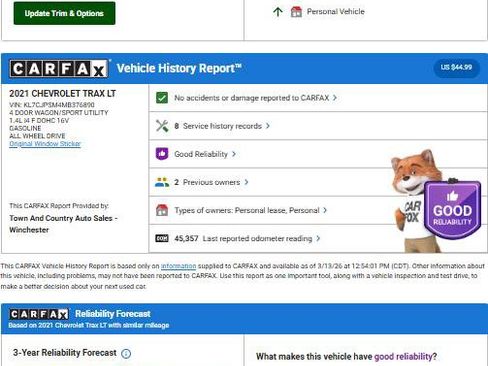
Task: Select the Vehicle History Report title
Action: [179, 68]
